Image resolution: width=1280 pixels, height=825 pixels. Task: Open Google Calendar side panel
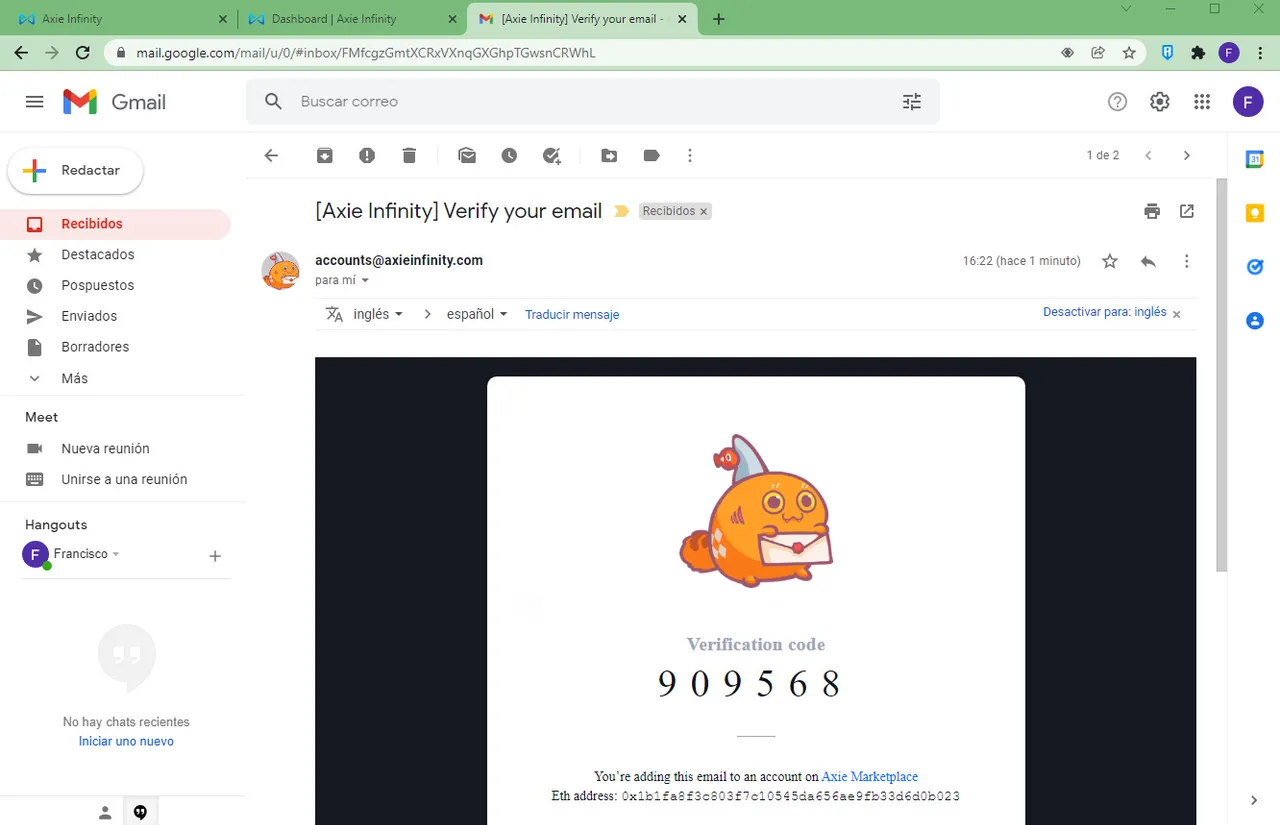click(x=1254, y=159)
